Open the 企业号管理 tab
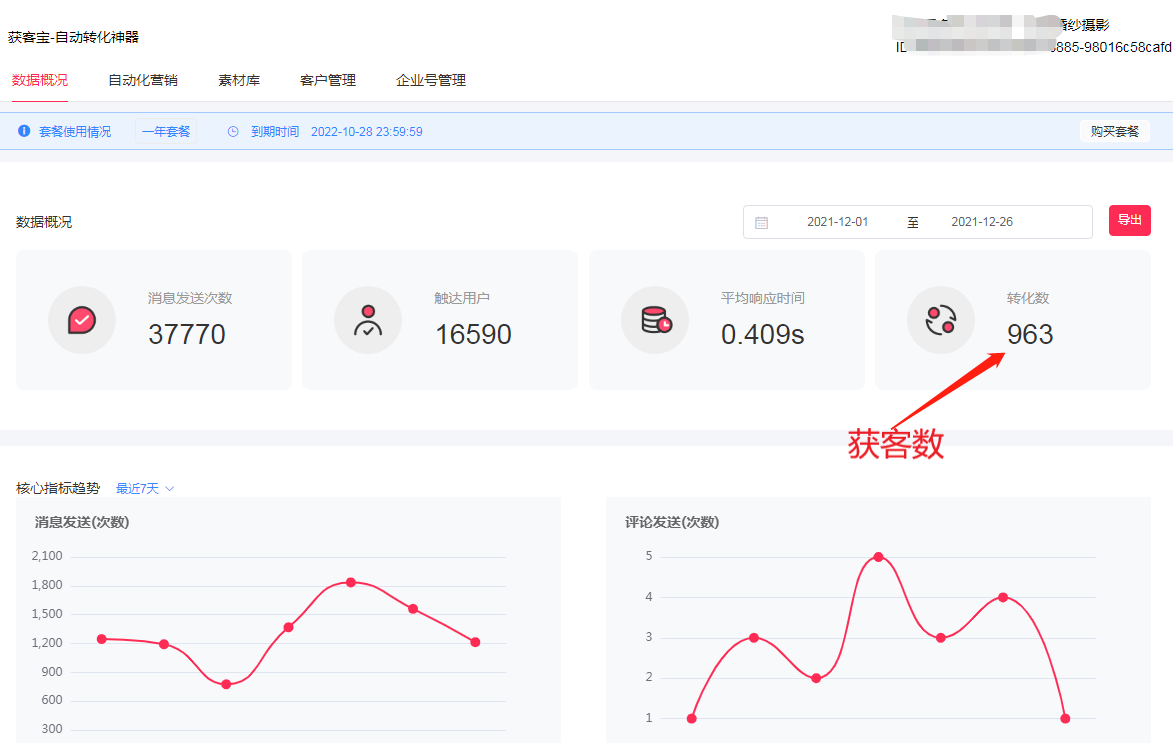The height and width of the screenshot is (743, 1173). point(430,81)
